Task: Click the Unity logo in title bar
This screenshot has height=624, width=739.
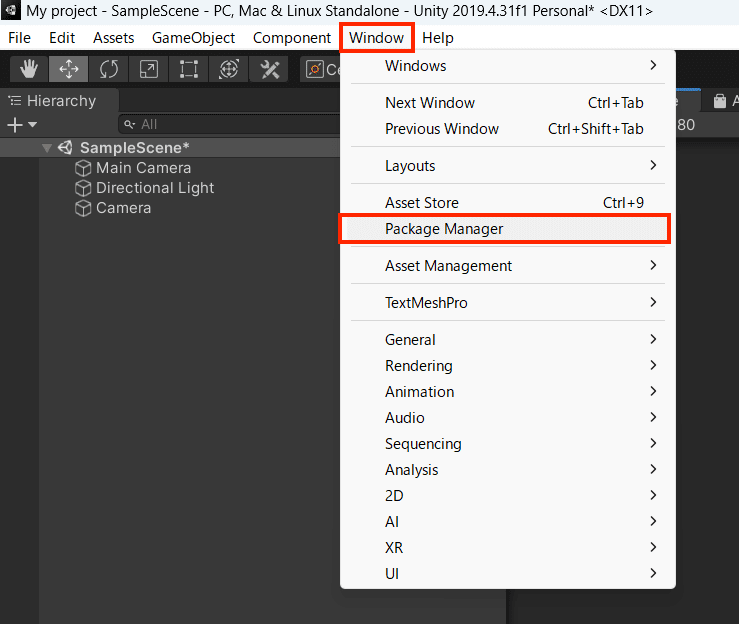Action: click(x=10, y=10)
